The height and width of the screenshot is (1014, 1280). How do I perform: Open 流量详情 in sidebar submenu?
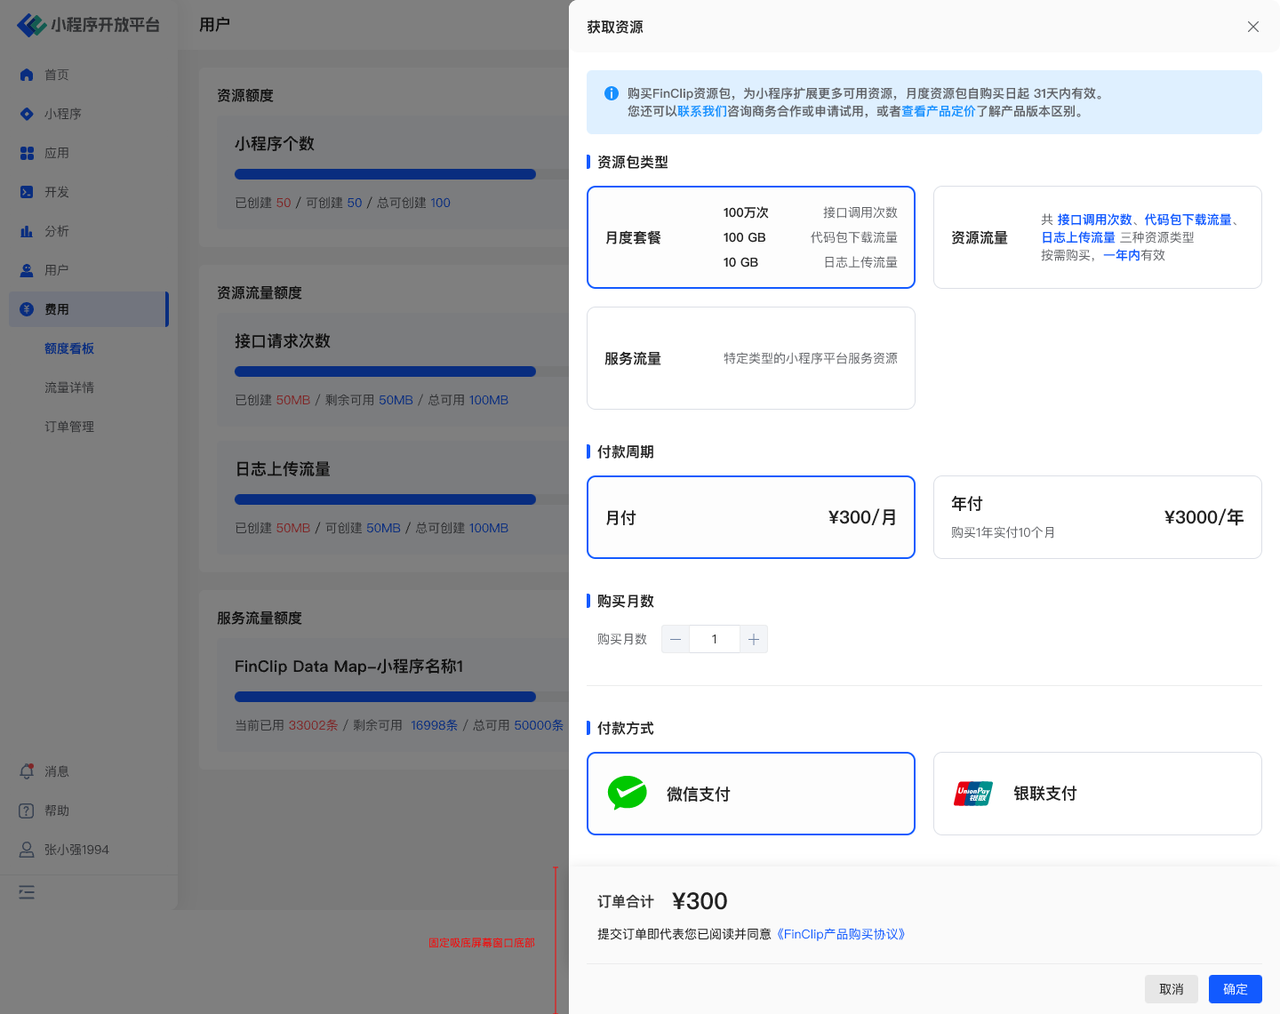coord(69,388)
